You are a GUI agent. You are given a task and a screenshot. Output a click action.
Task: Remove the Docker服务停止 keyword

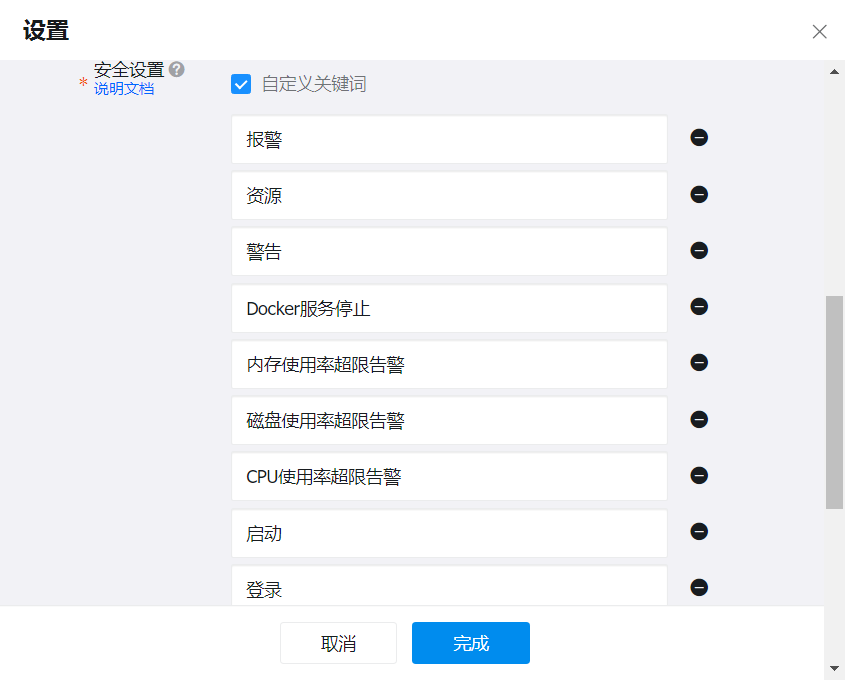pyautogui.click(x=699, y=307)
